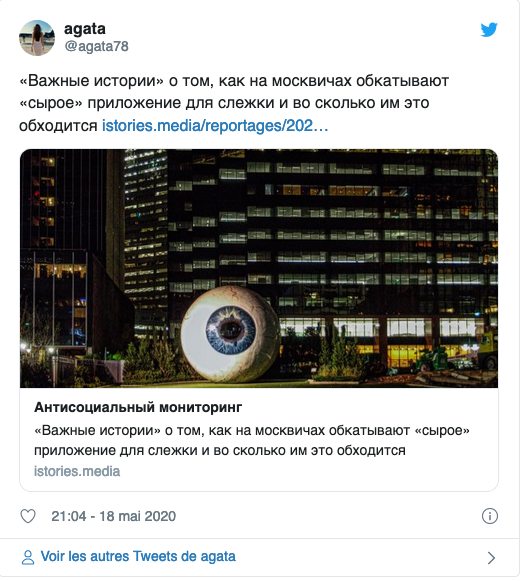Follow the istories.media/reportages link in the tweet text

[215, 126]
